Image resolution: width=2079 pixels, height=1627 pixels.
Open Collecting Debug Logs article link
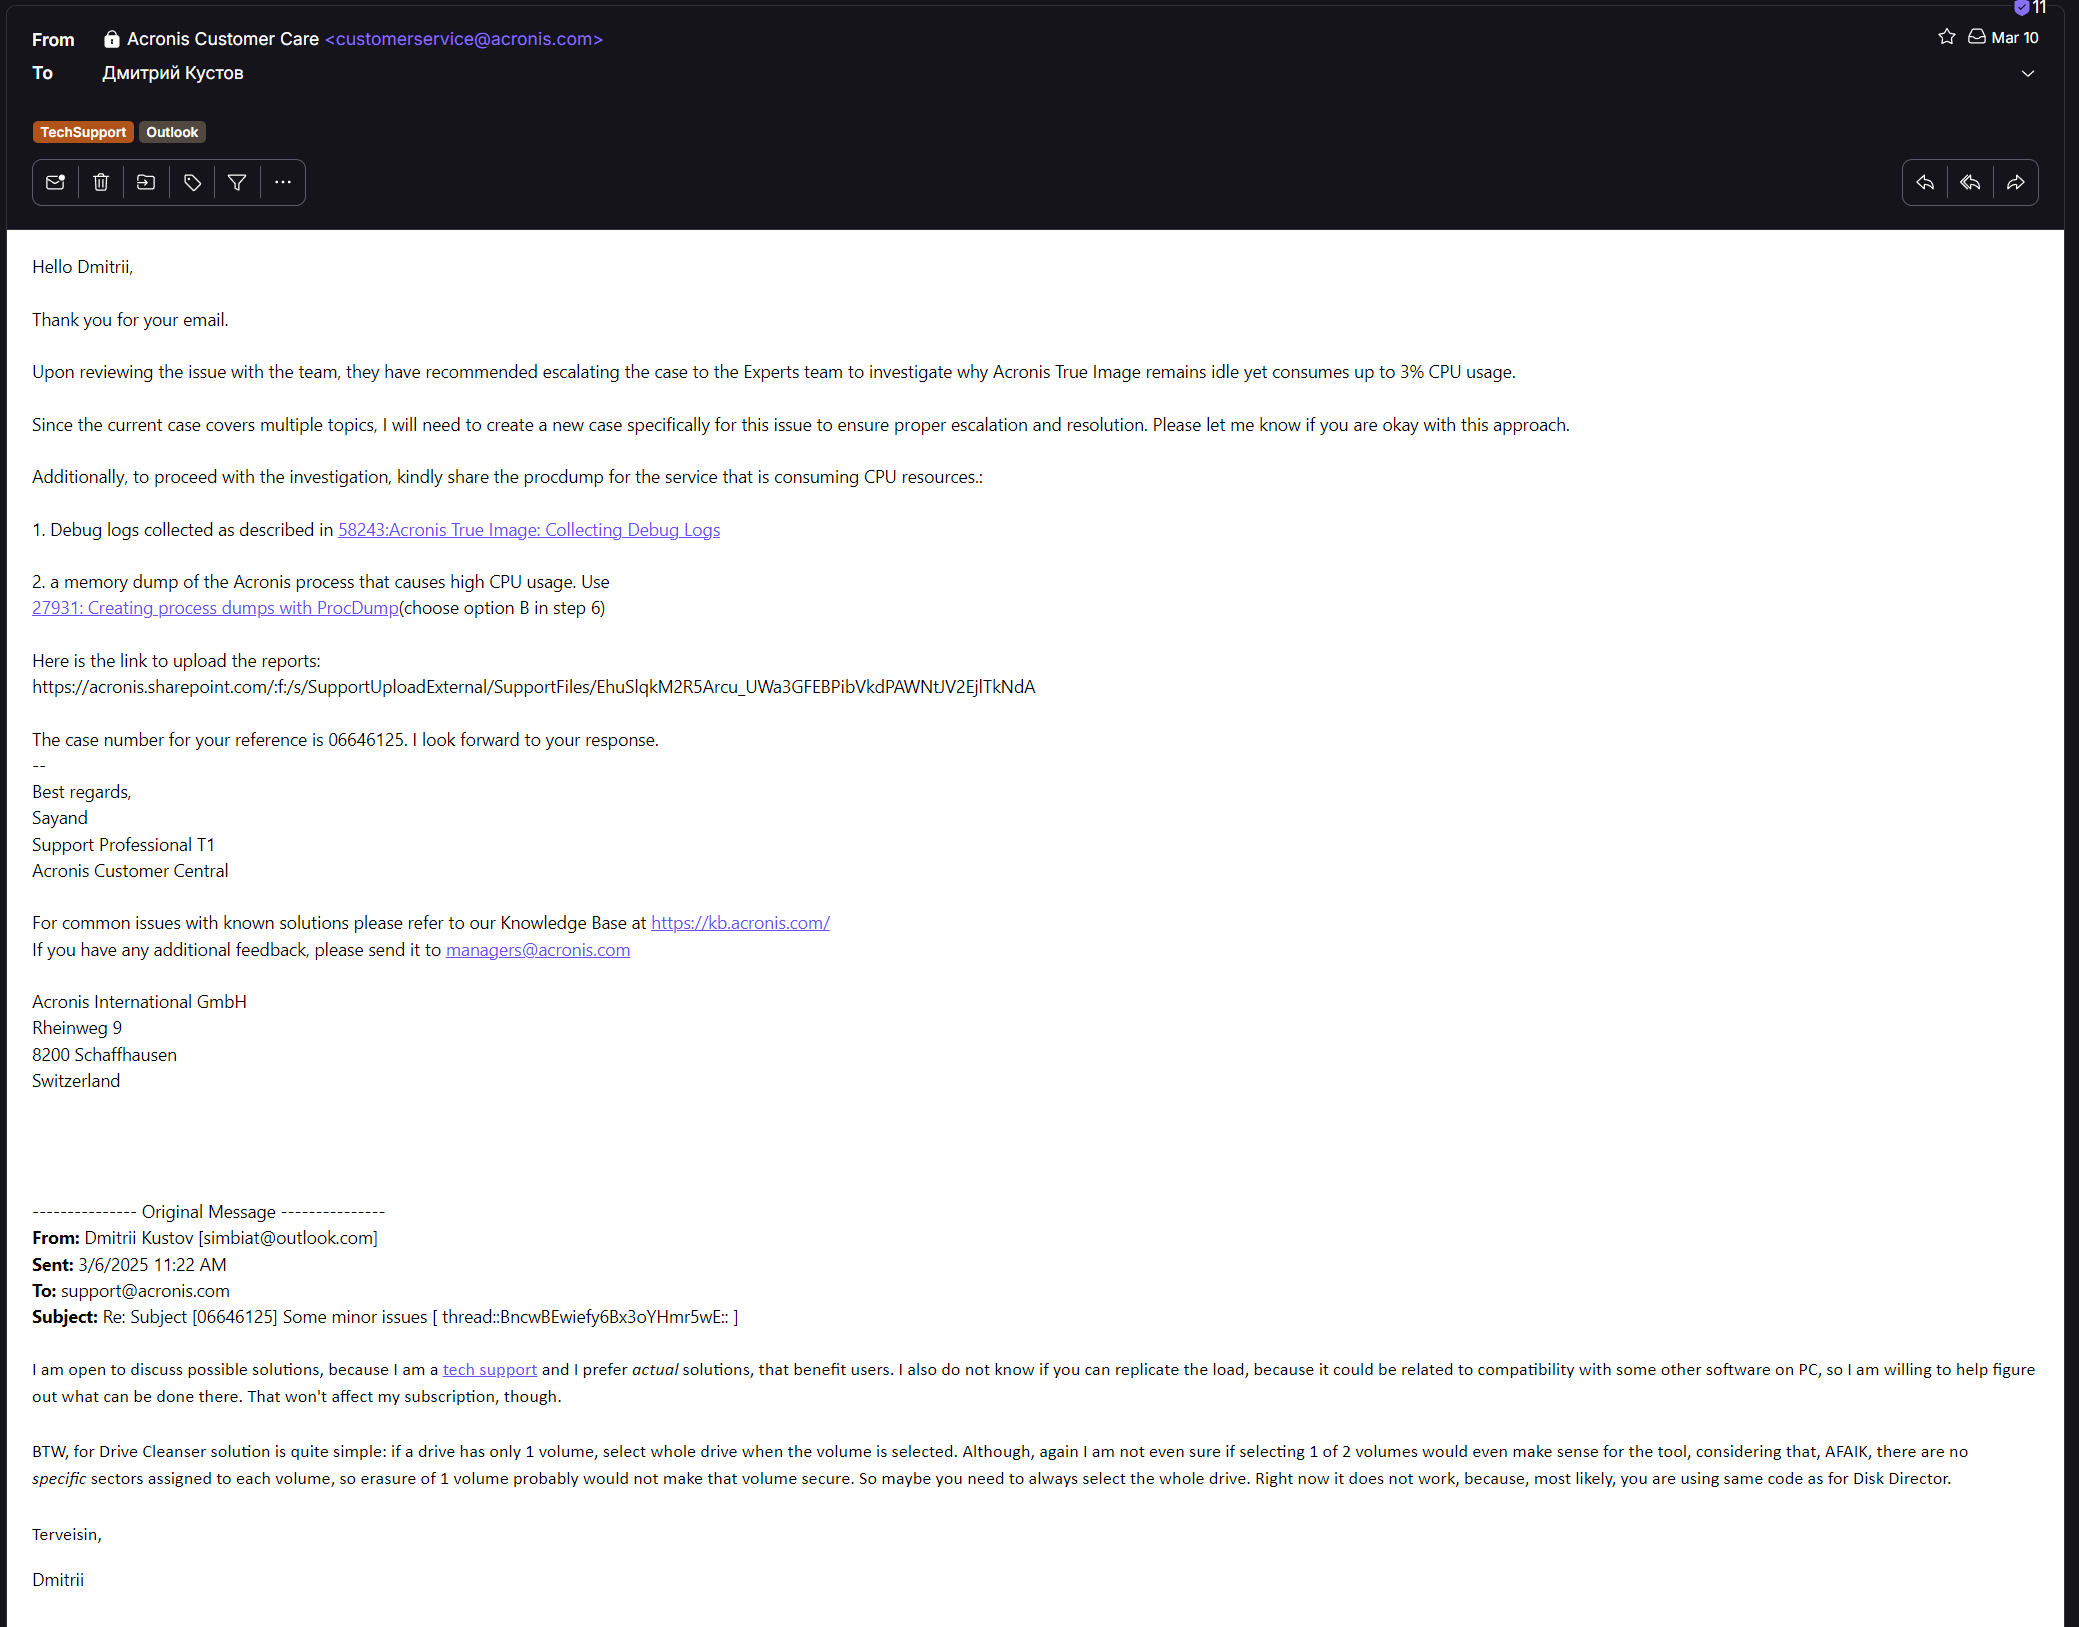[x=529, y=530]
